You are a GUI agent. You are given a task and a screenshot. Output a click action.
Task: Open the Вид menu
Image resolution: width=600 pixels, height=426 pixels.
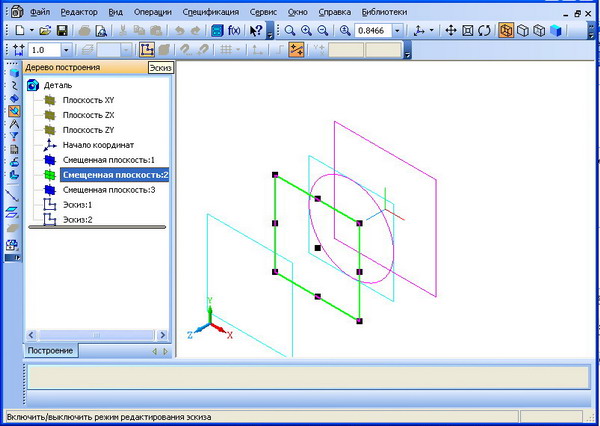[115, 12]
